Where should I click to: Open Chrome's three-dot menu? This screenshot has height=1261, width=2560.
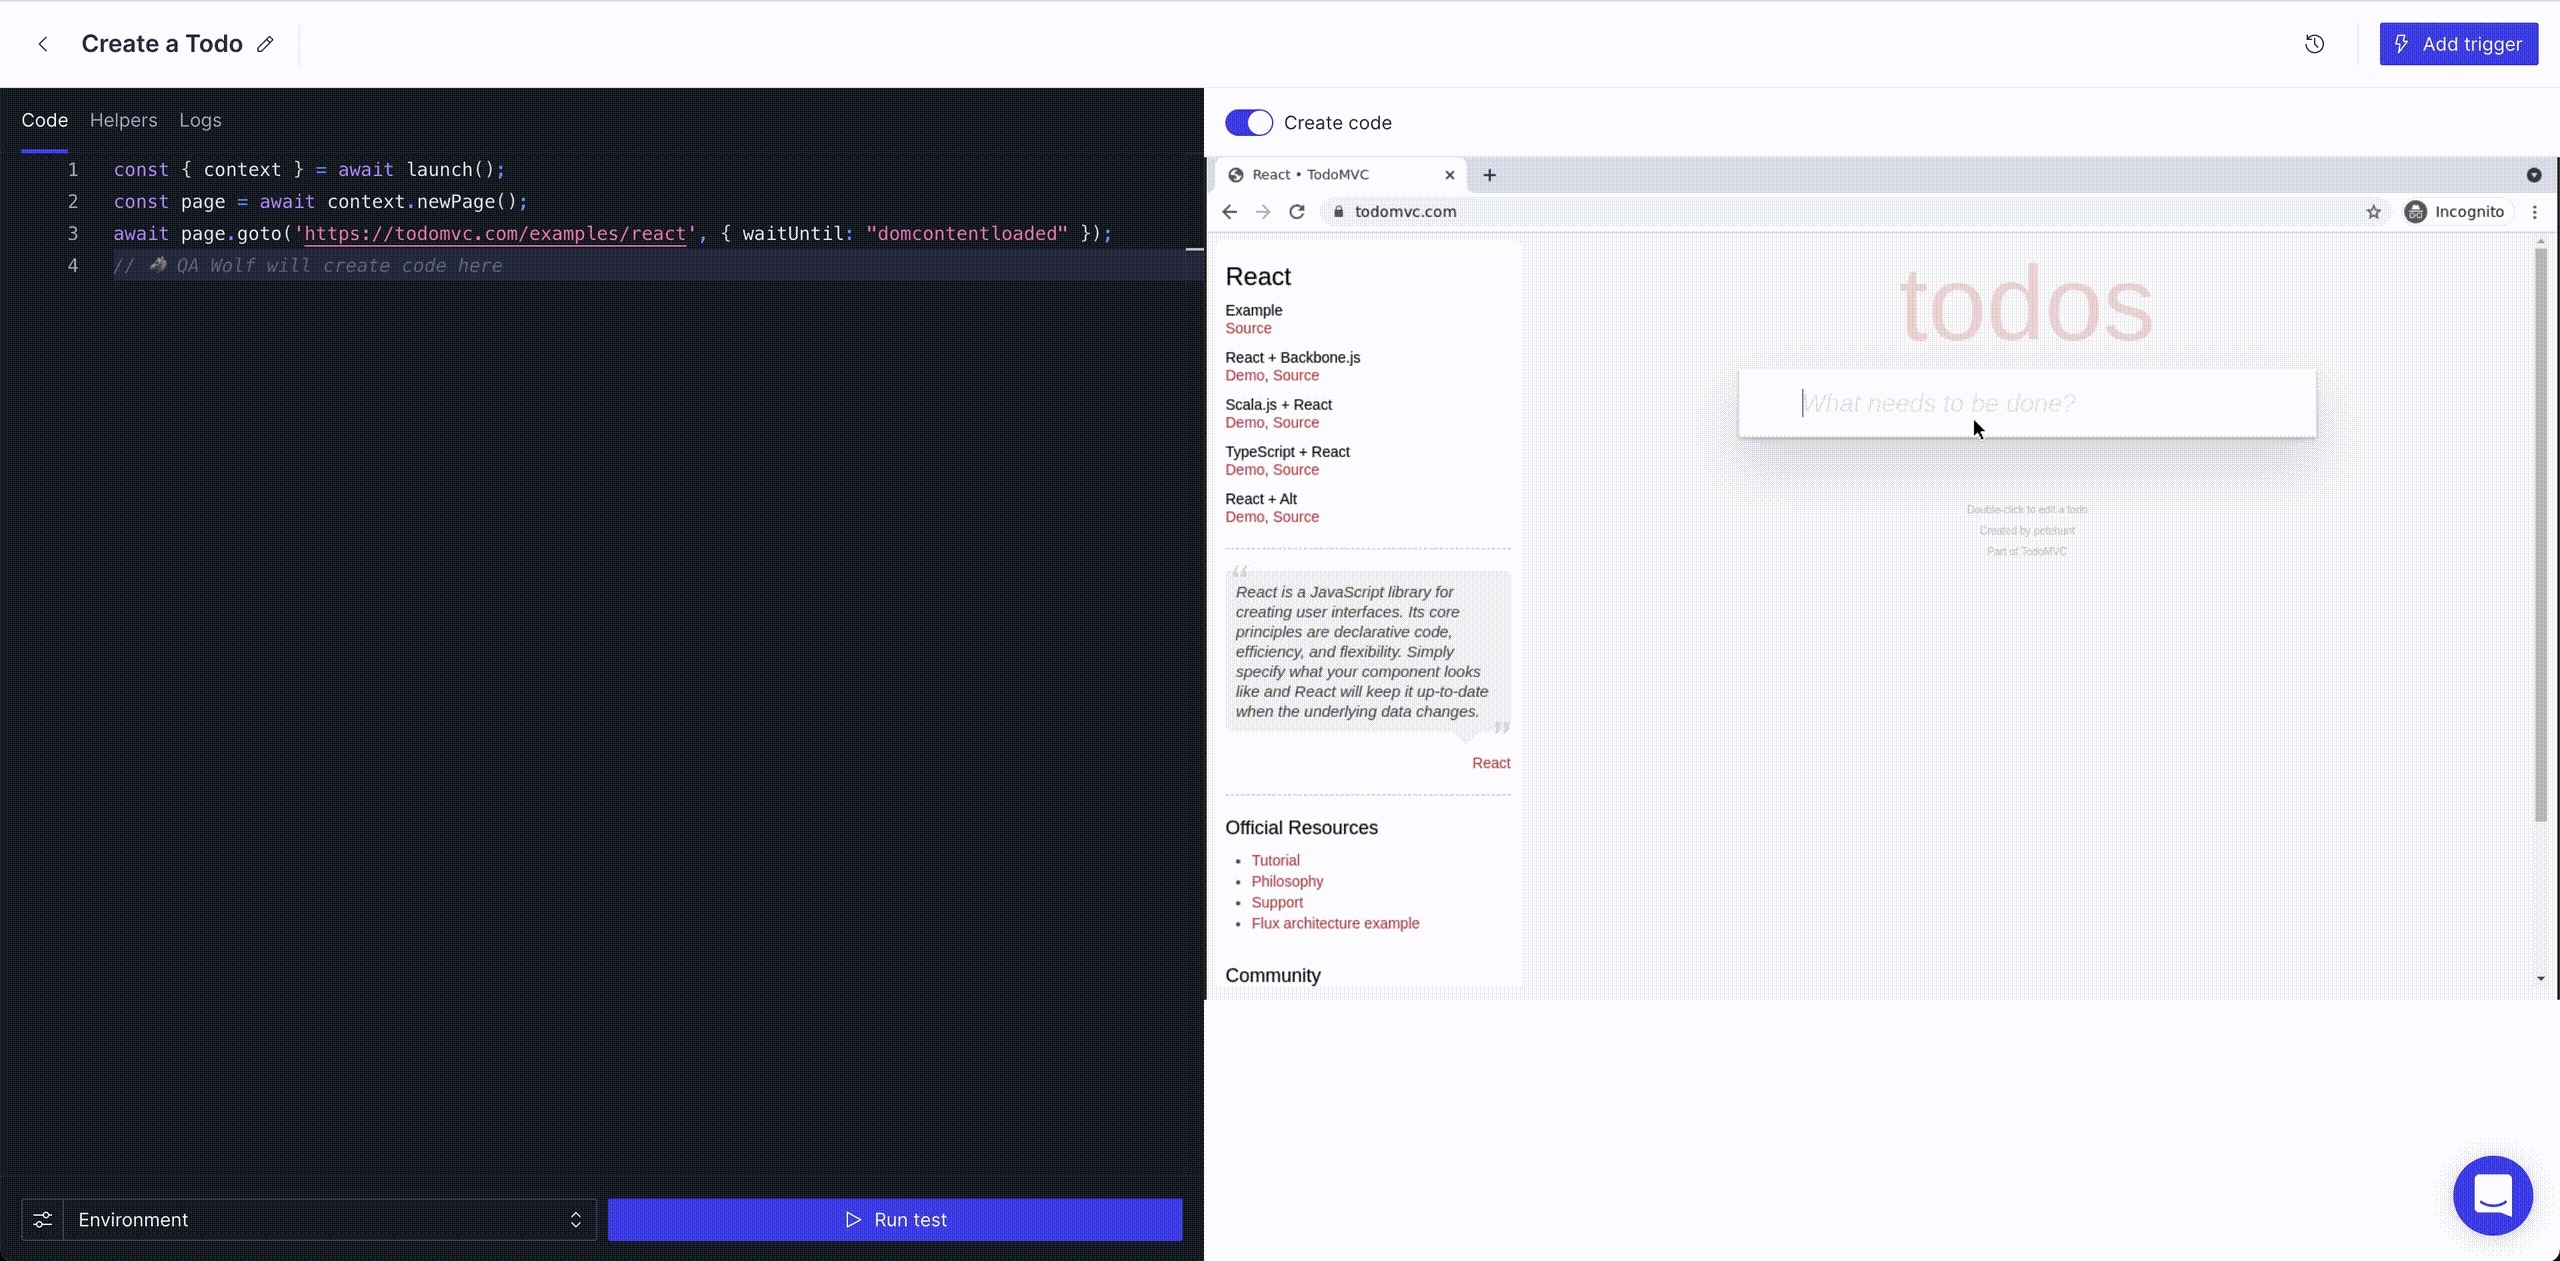tap(2534, 212)
